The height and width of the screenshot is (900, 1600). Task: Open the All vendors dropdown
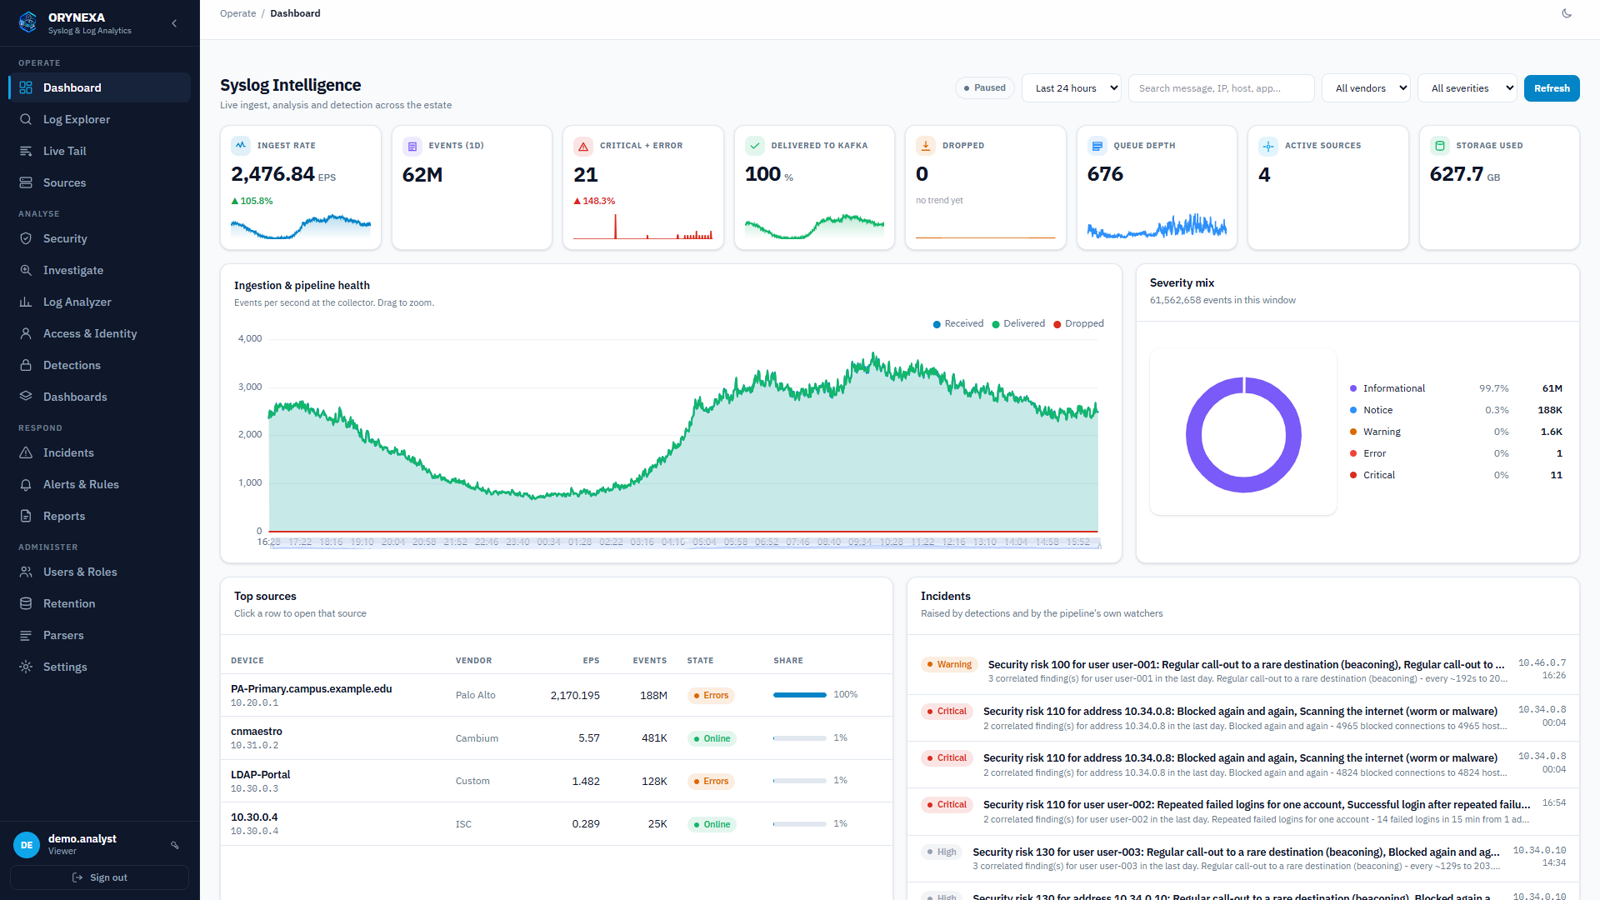1366,88
